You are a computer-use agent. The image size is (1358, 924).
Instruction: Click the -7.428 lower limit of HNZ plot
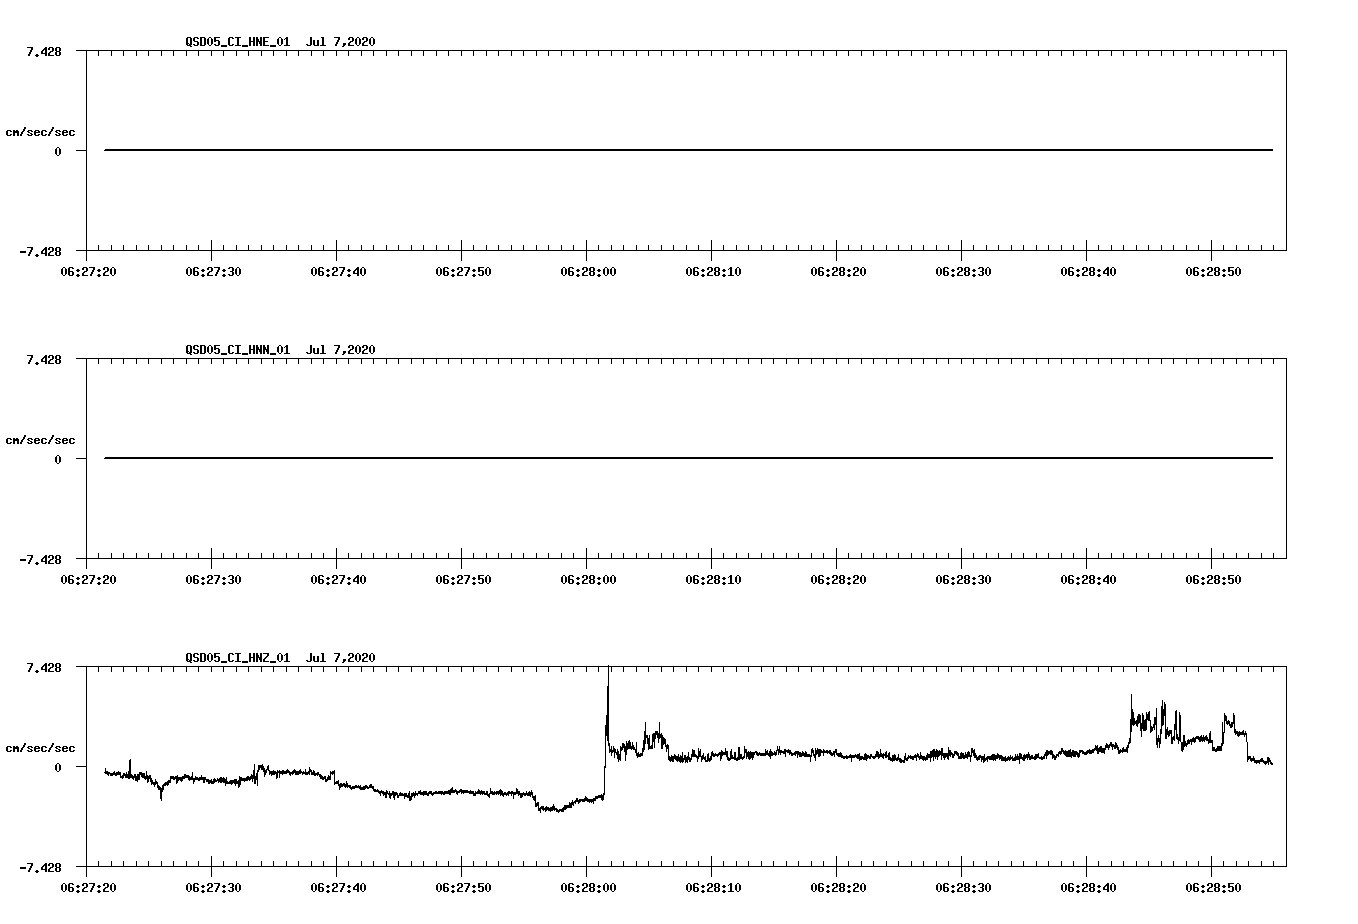click(40, 867)
